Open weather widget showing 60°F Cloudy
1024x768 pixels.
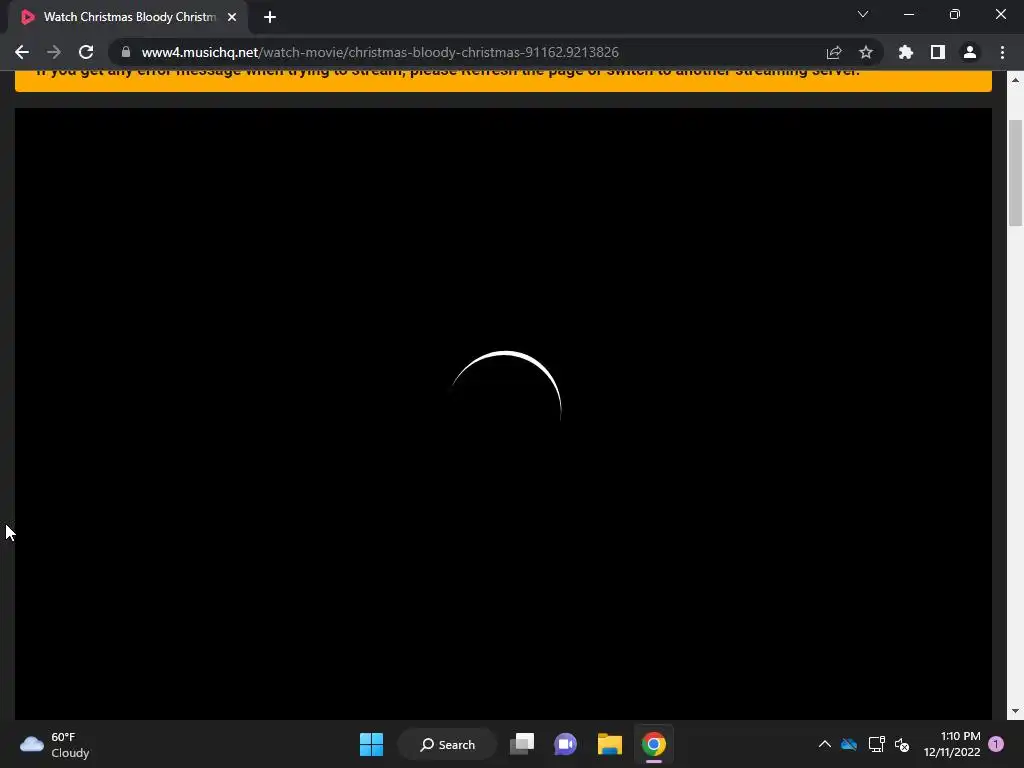(55, 744)
